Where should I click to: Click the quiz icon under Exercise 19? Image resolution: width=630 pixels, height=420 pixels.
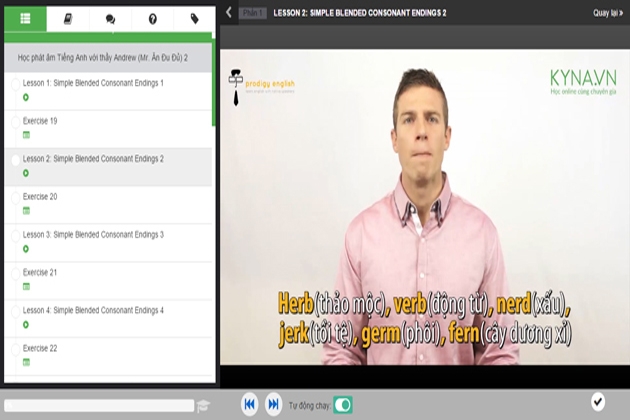(26, 135)
